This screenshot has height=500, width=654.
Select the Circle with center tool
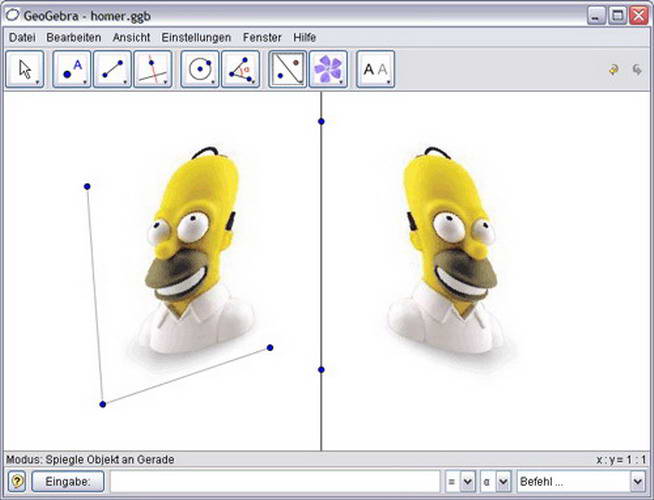point(200,69)
